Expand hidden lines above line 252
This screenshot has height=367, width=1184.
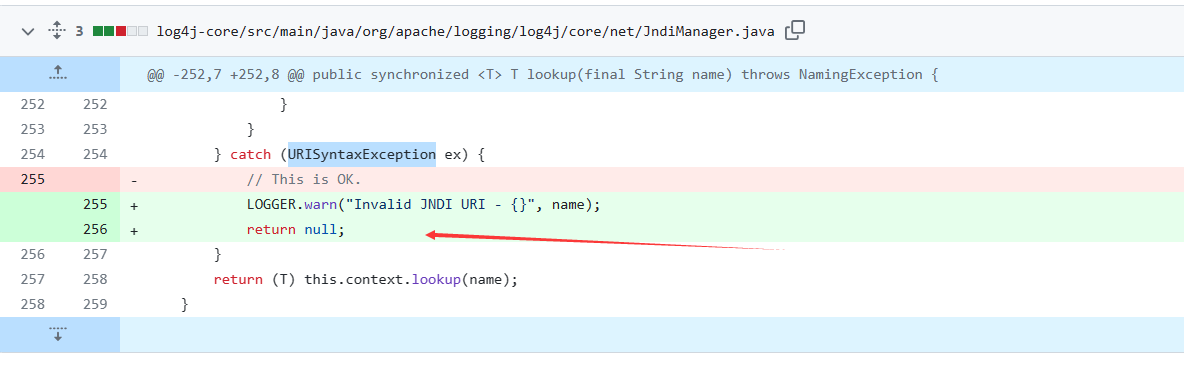58,74
